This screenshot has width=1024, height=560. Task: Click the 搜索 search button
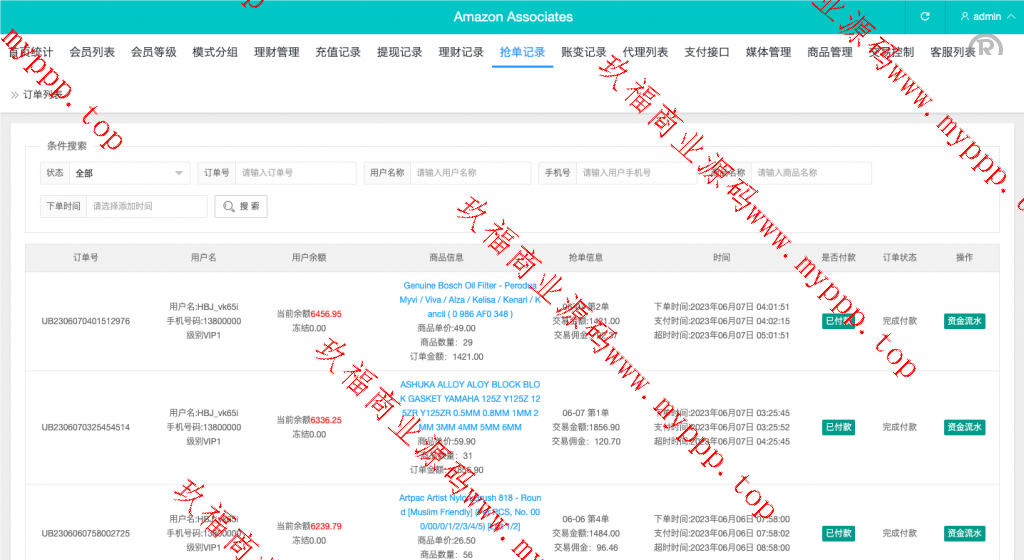tap(241, 206)
